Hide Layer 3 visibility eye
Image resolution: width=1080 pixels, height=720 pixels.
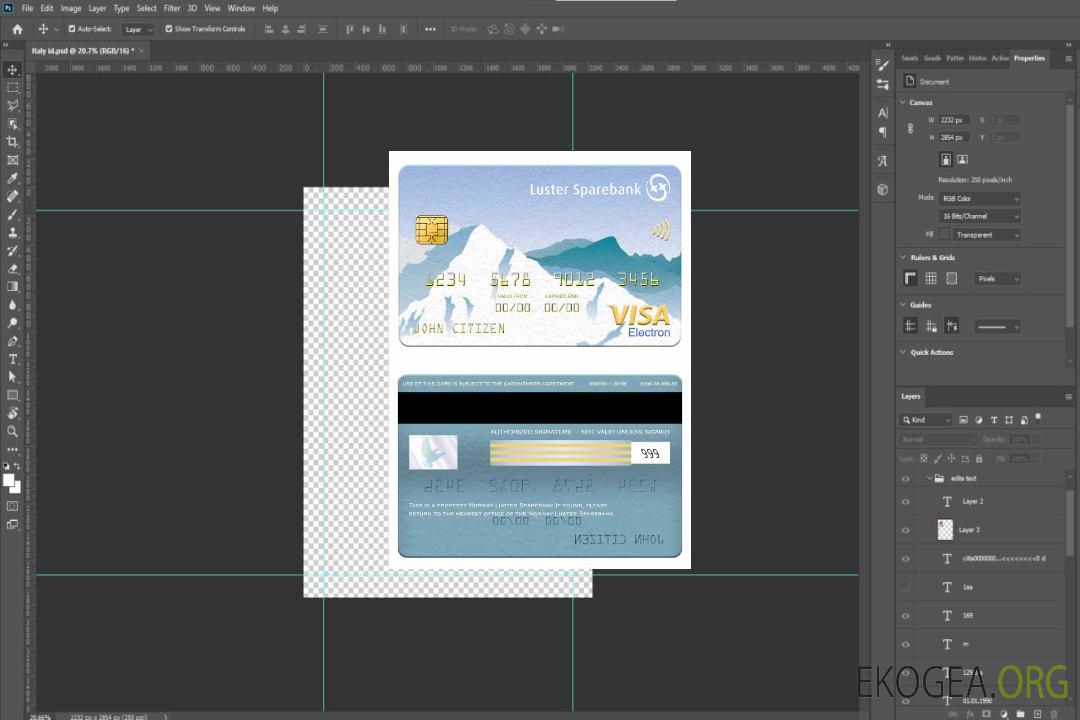click(906, 531)
